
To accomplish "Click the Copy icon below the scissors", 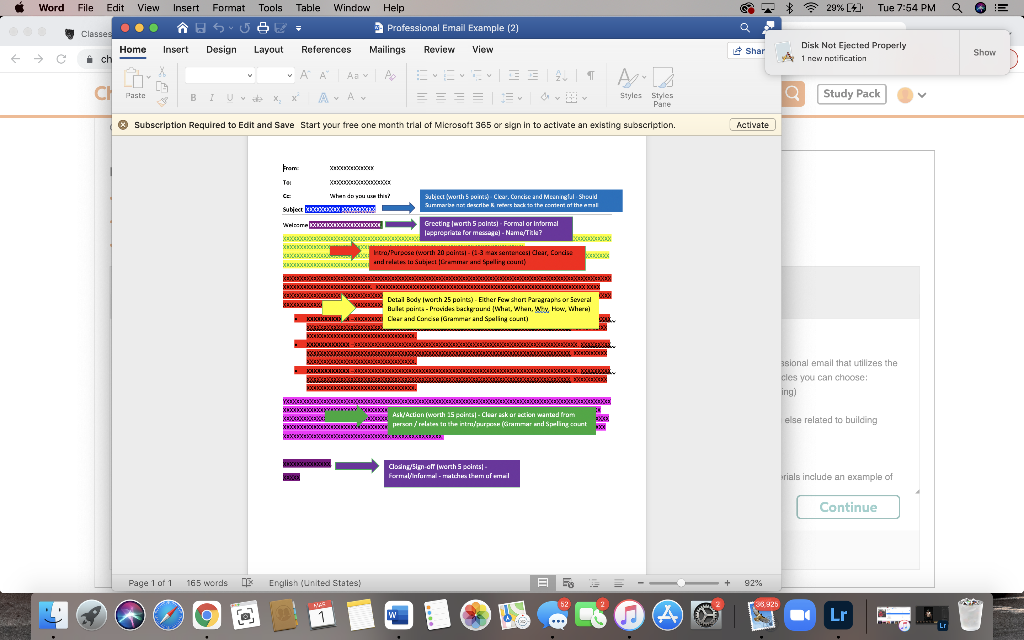I will [163, 86].
